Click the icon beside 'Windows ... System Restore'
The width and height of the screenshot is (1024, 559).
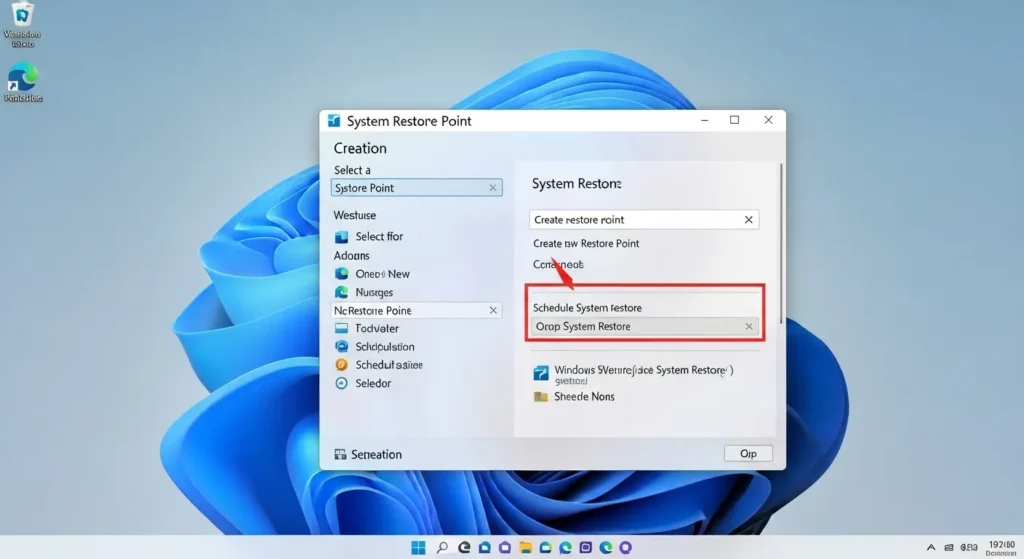click(541, 374)
